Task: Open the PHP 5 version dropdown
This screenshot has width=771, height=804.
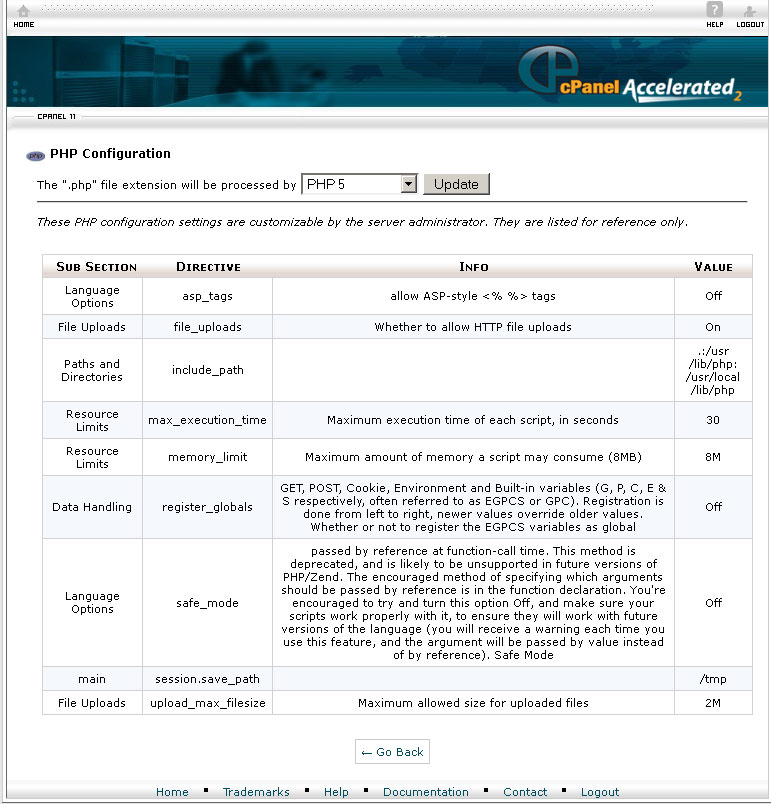Action: pyautogui.click(x=359, y=184)
